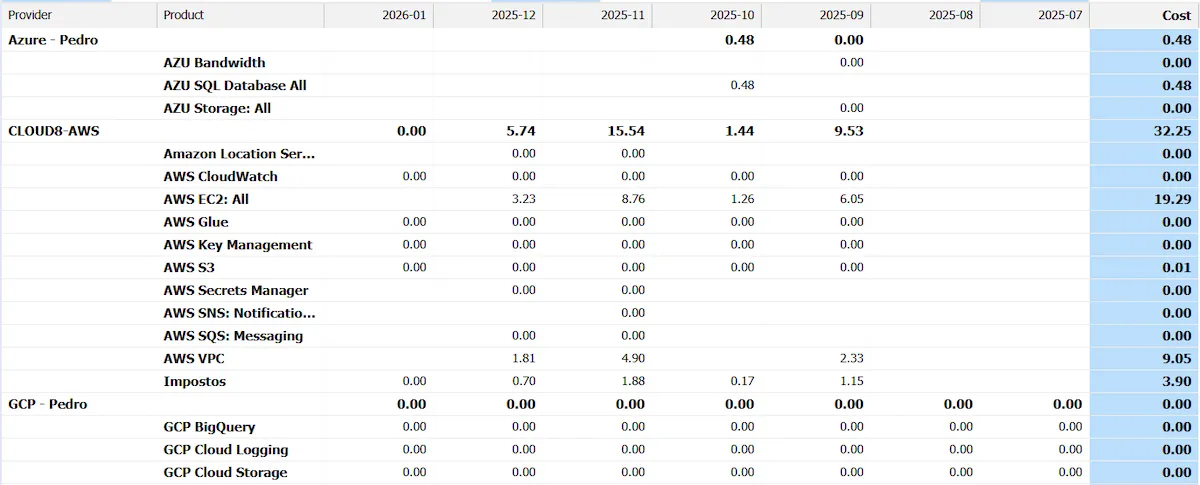Viewport: 1200px width, 485px height.
Task: Click Impostos 2025-09 value 1.15
Action: tap(851, 382)
